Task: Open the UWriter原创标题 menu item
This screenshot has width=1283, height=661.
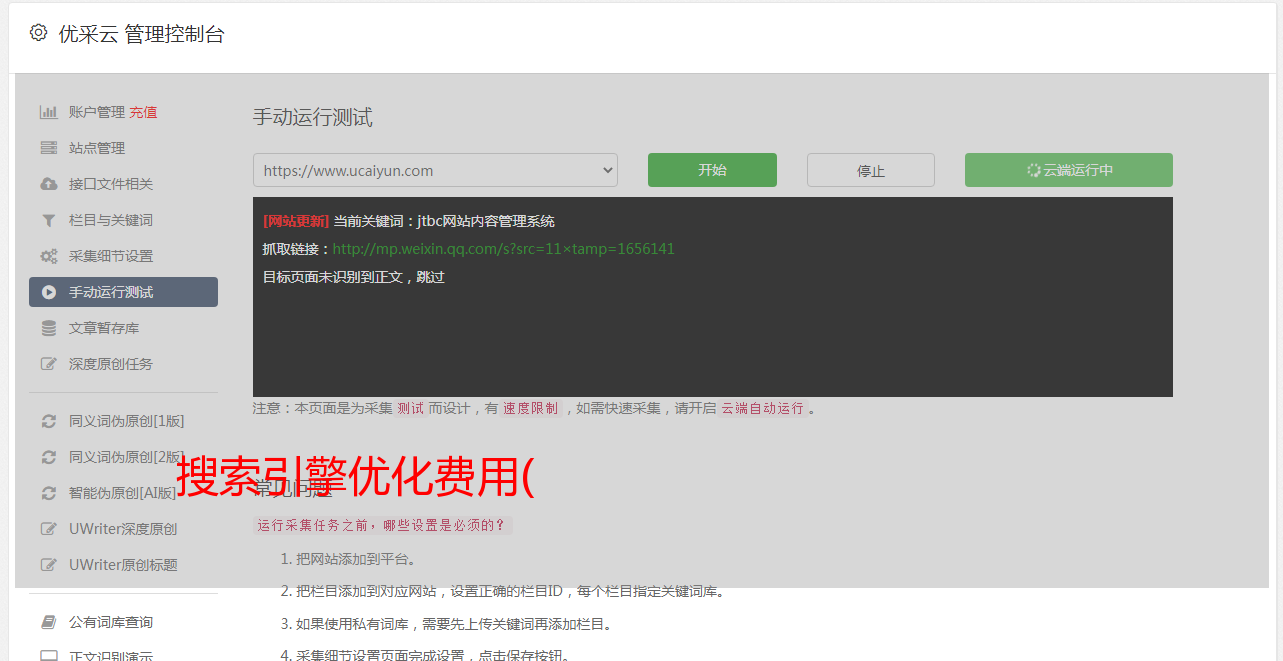Action: (123, 565)
